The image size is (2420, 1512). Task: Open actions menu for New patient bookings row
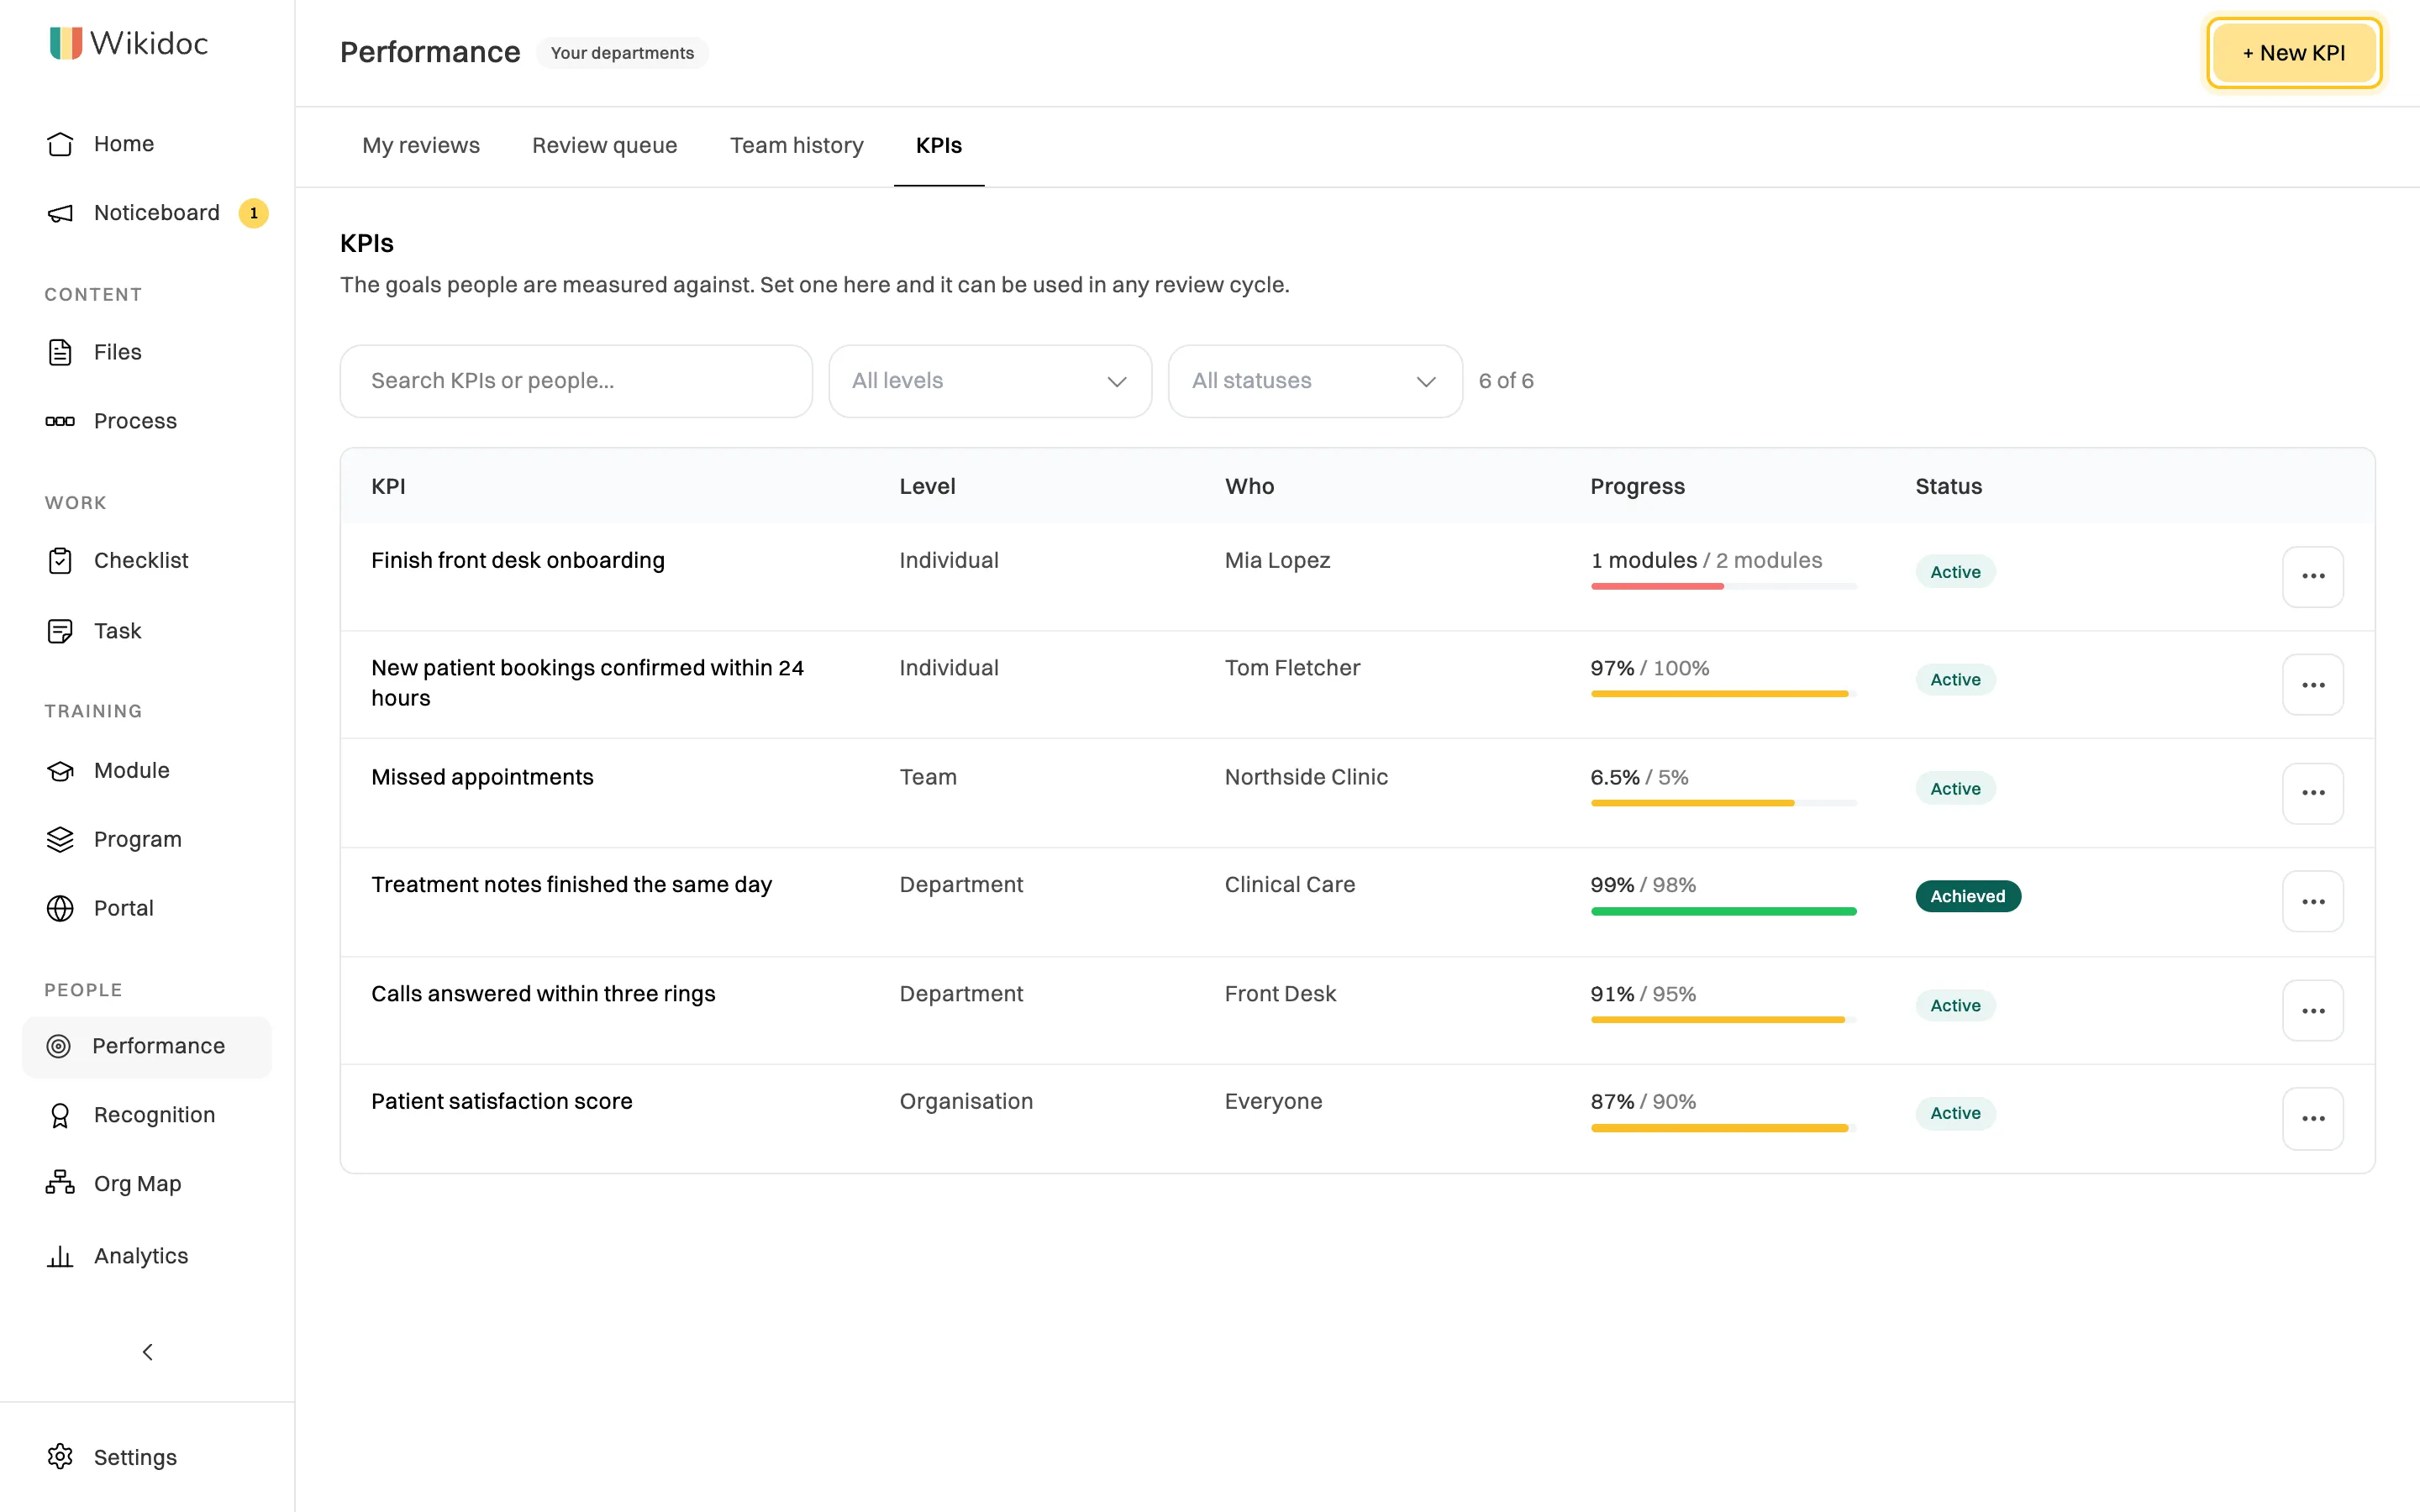[x=2312, y=685]
